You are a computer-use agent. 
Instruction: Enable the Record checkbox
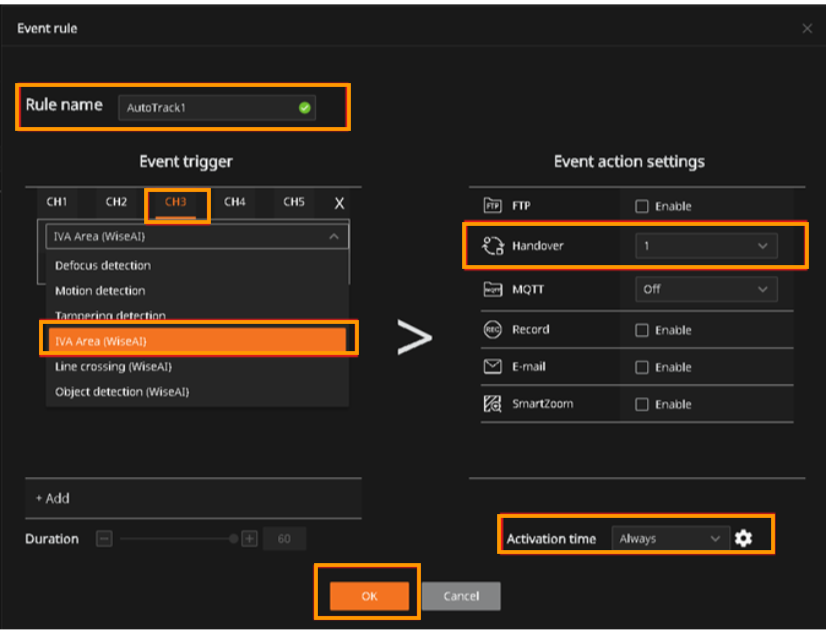pyautogui.click(x=642, y=330)
